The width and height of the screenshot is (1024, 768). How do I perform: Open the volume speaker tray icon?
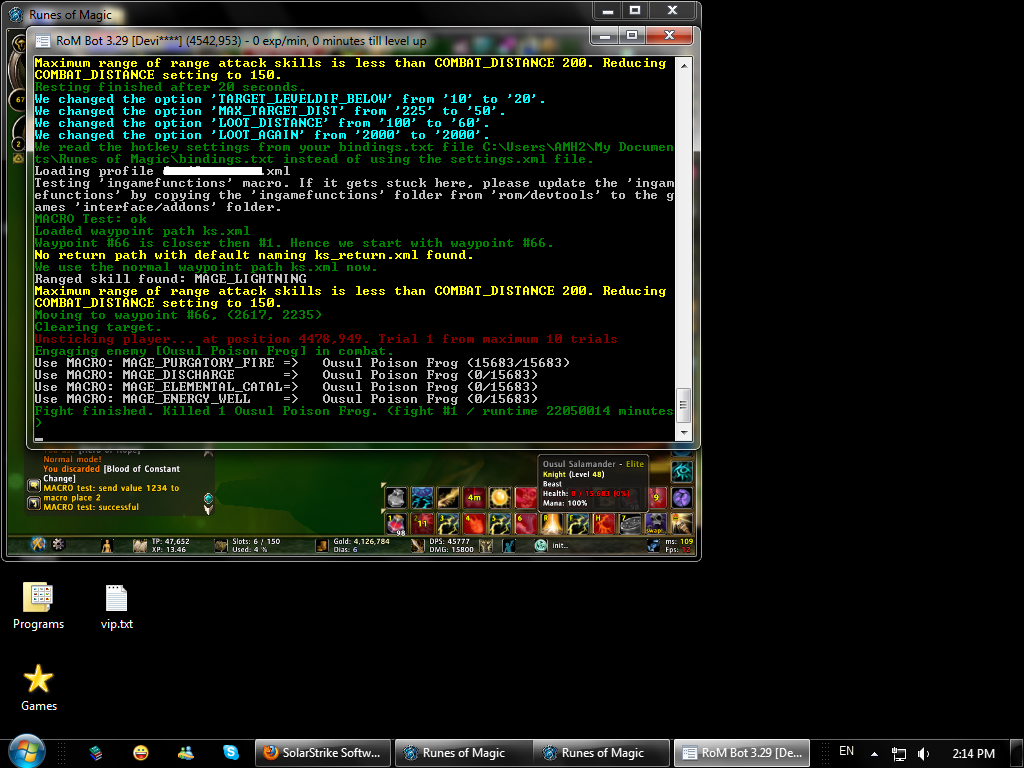(x=923, y=754)
